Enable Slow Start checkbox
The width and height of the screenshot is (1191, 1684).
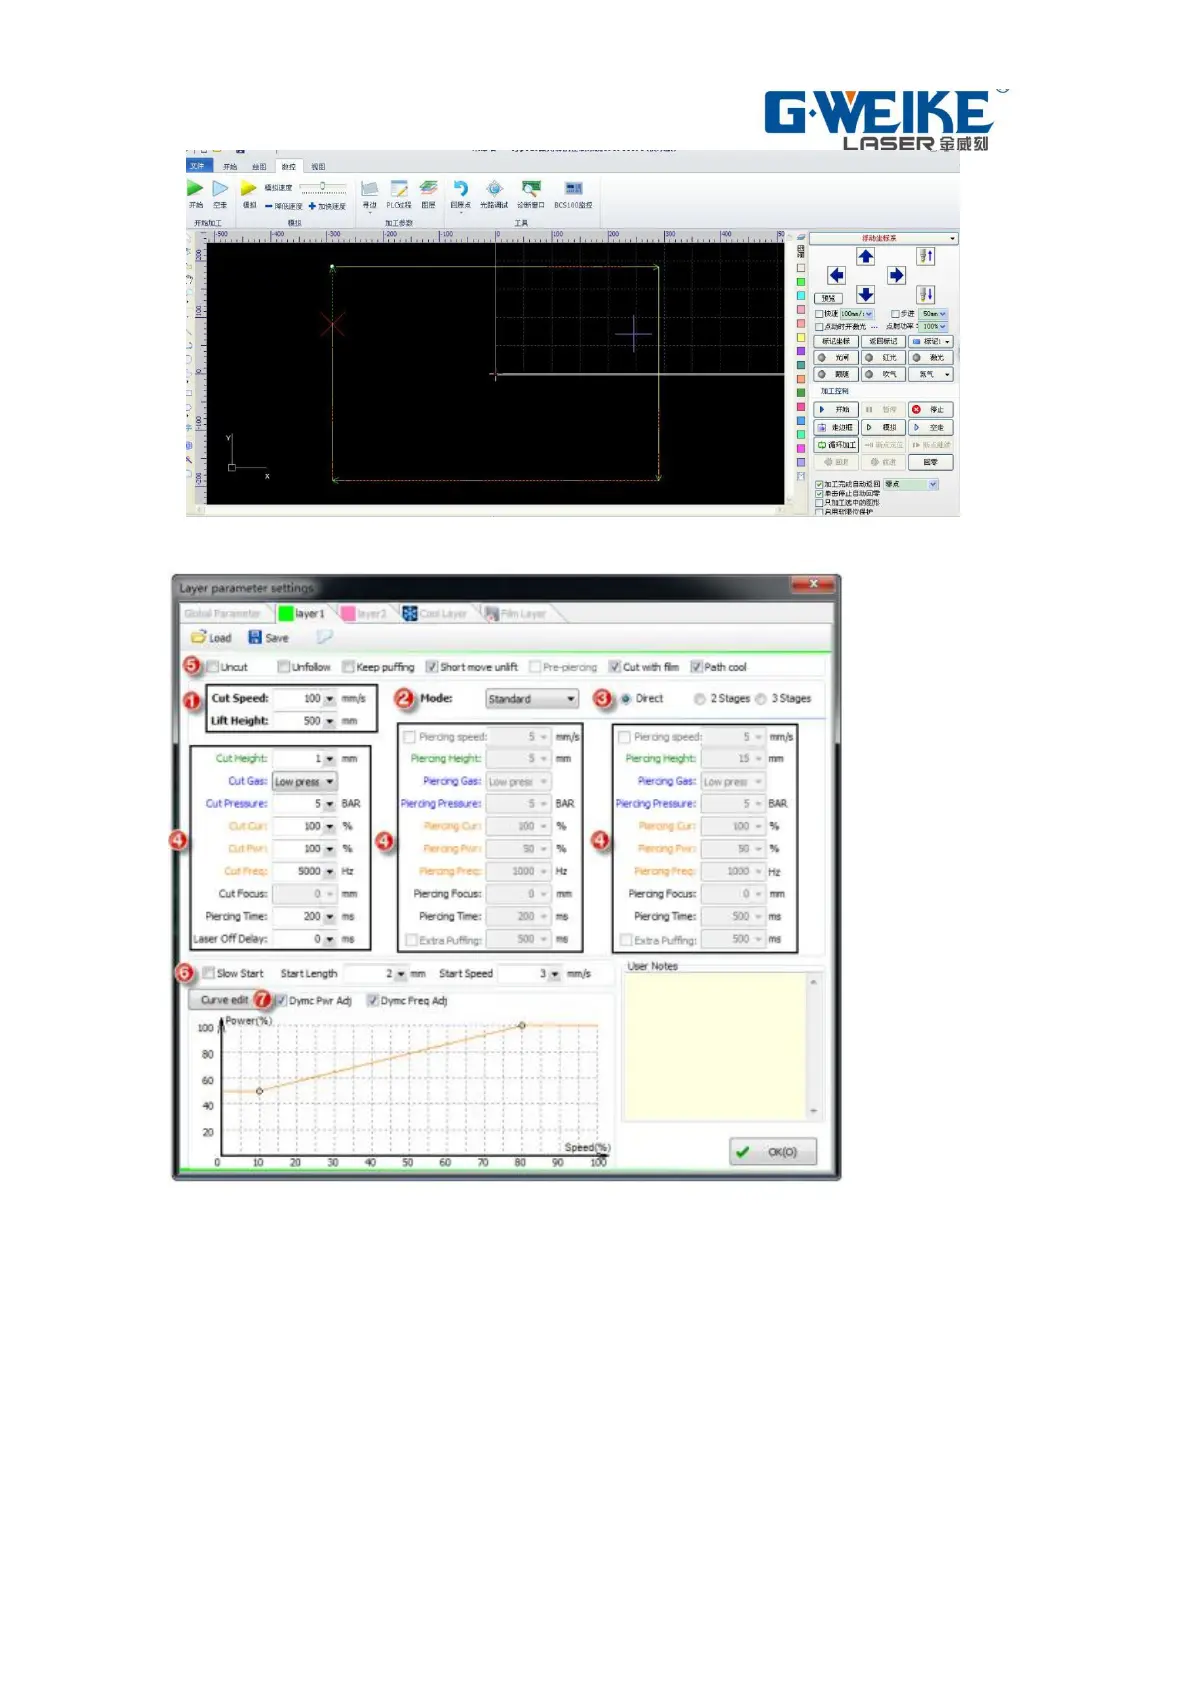pyautogui.click(x=208, y=972)
